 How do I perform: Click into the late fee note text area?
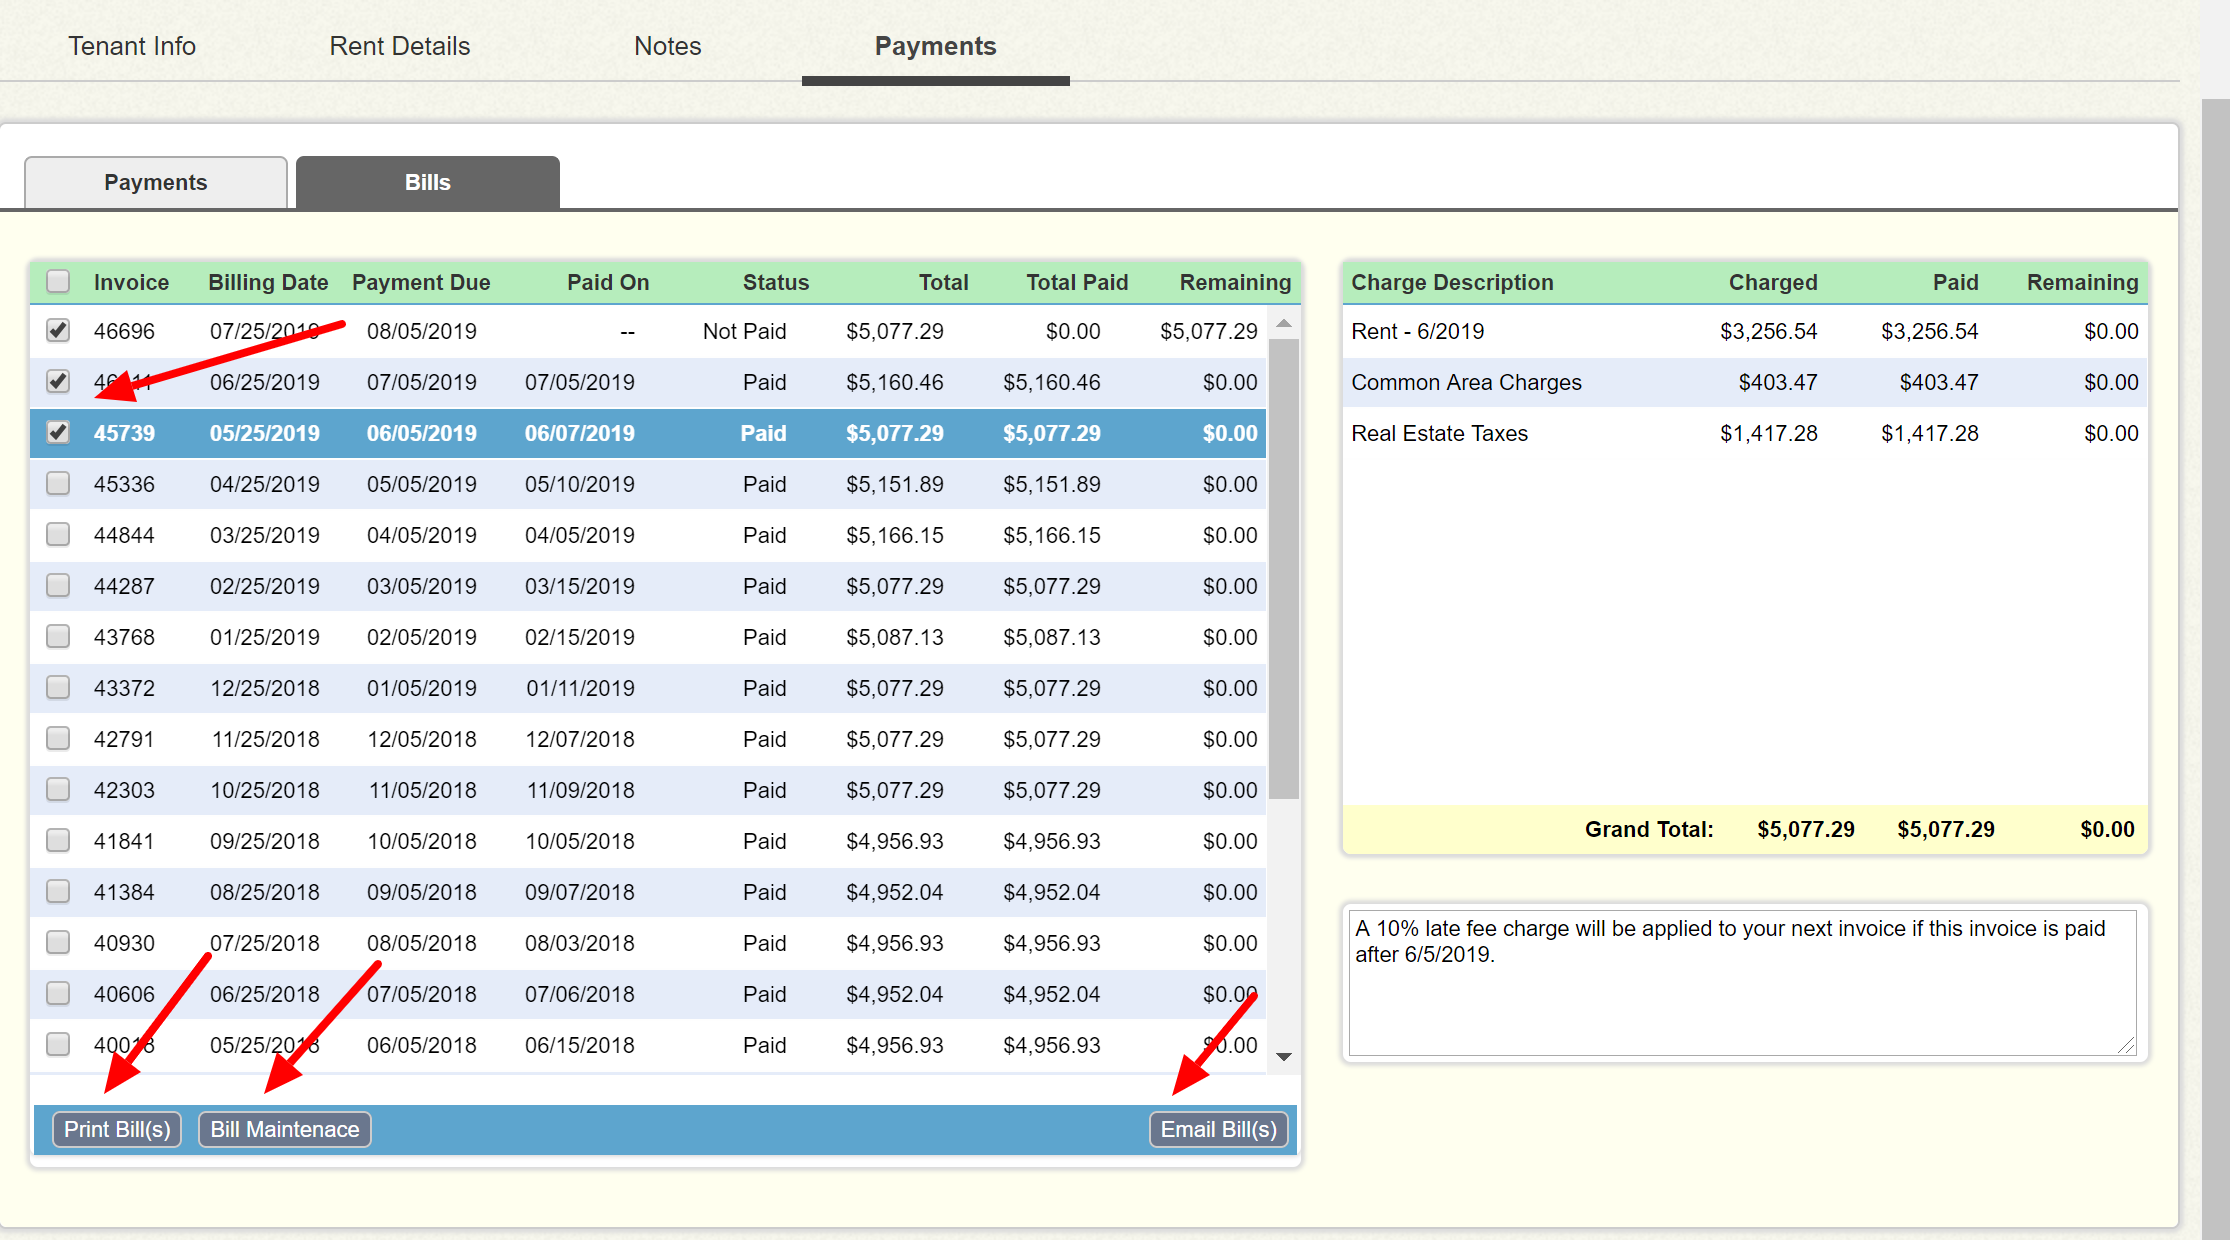[1742, 982]
